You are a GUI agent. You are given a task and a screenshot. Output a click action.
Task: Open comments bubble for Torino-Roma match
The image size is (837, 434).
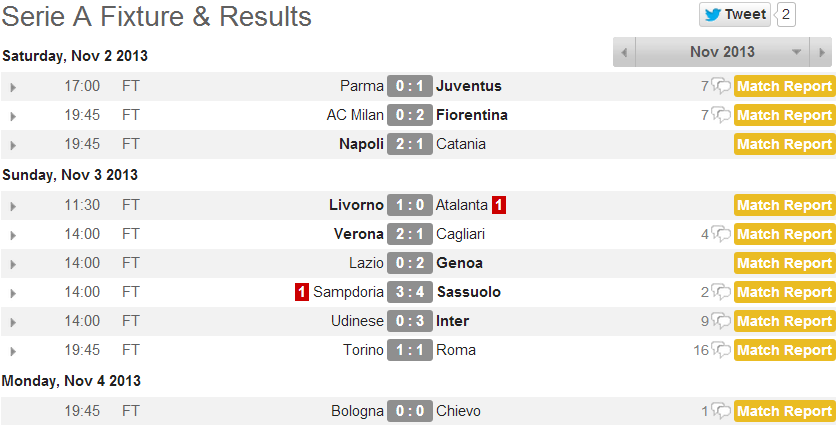tap(721, 351)
